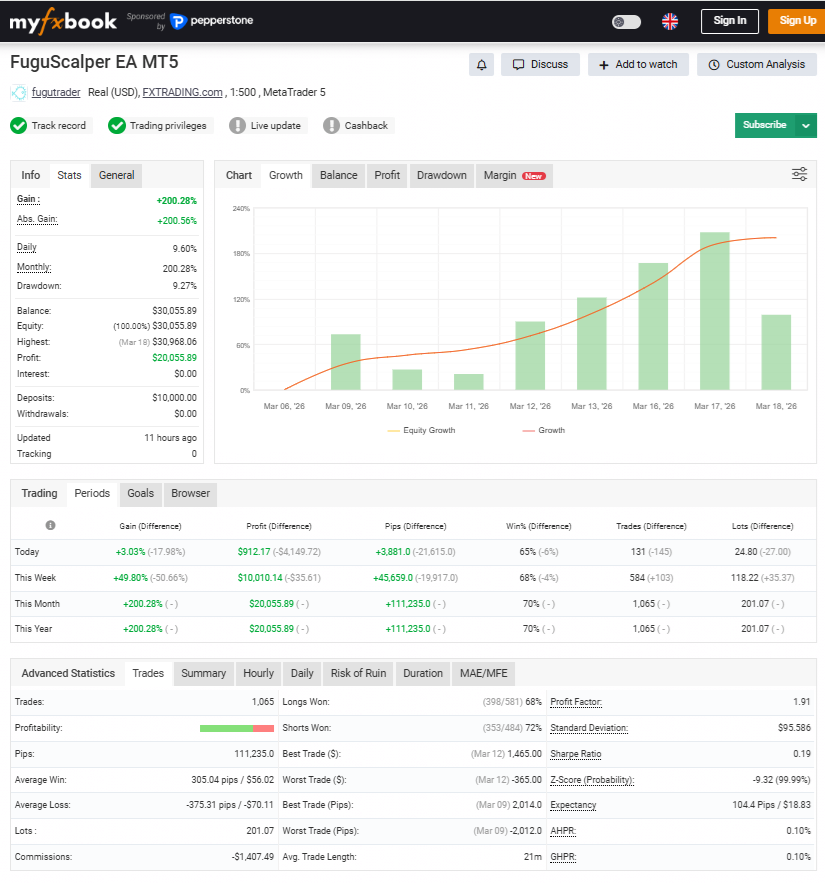Click the Expectancy label
Screen dimensions: 825x883
(573, 805)
